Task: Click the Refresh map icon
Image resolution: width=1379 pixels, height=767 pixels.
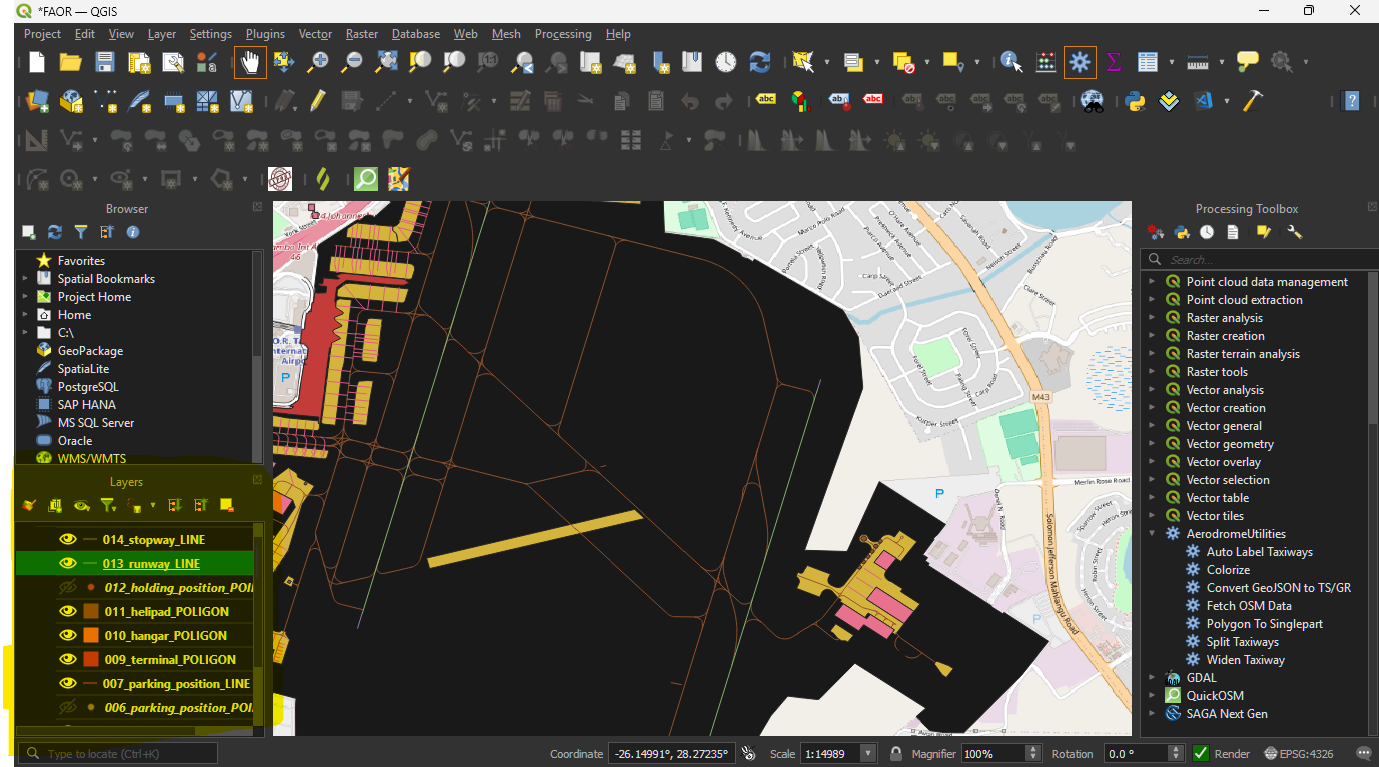Action: [x=760, y=62]
